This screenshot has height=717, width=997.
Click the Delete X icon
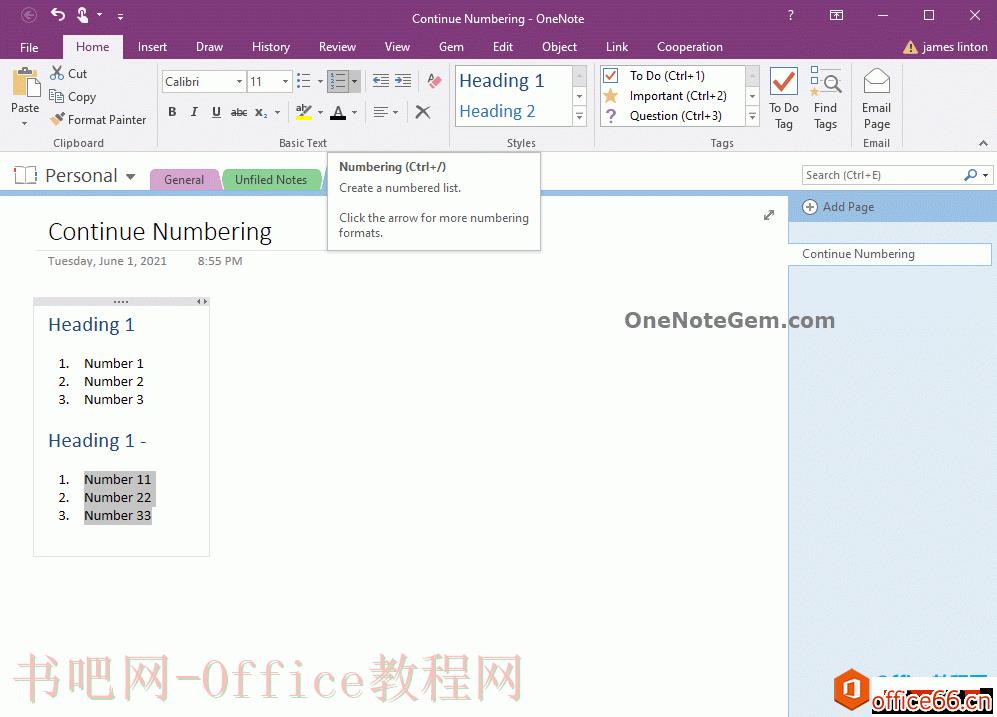[x=423, y=113]
